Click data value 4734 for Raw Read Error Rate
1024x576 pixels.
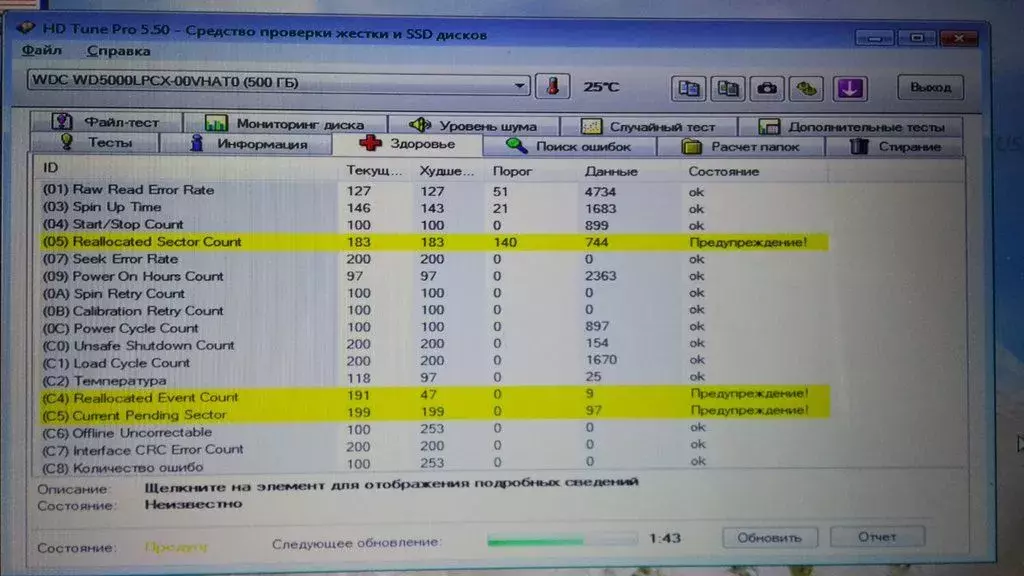[x=601, y=192]
